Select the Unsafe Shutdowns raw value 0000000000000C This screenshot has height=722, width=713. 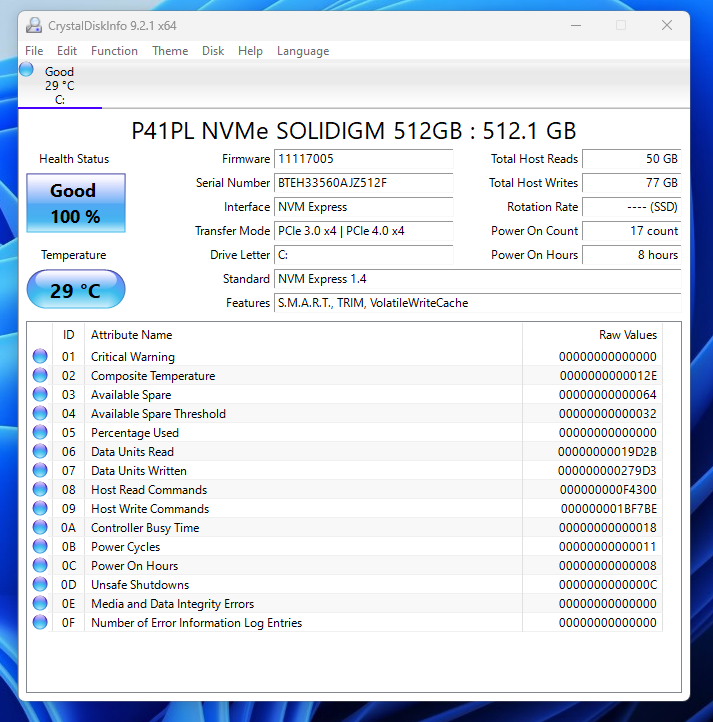pyautogui.click(x=608, y=584)
